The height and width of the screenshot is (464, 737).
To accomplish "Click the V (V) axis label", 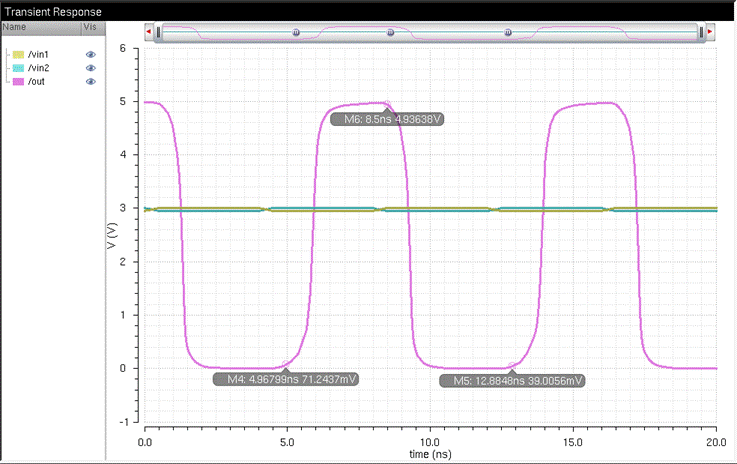I will [x=111, y=236].
